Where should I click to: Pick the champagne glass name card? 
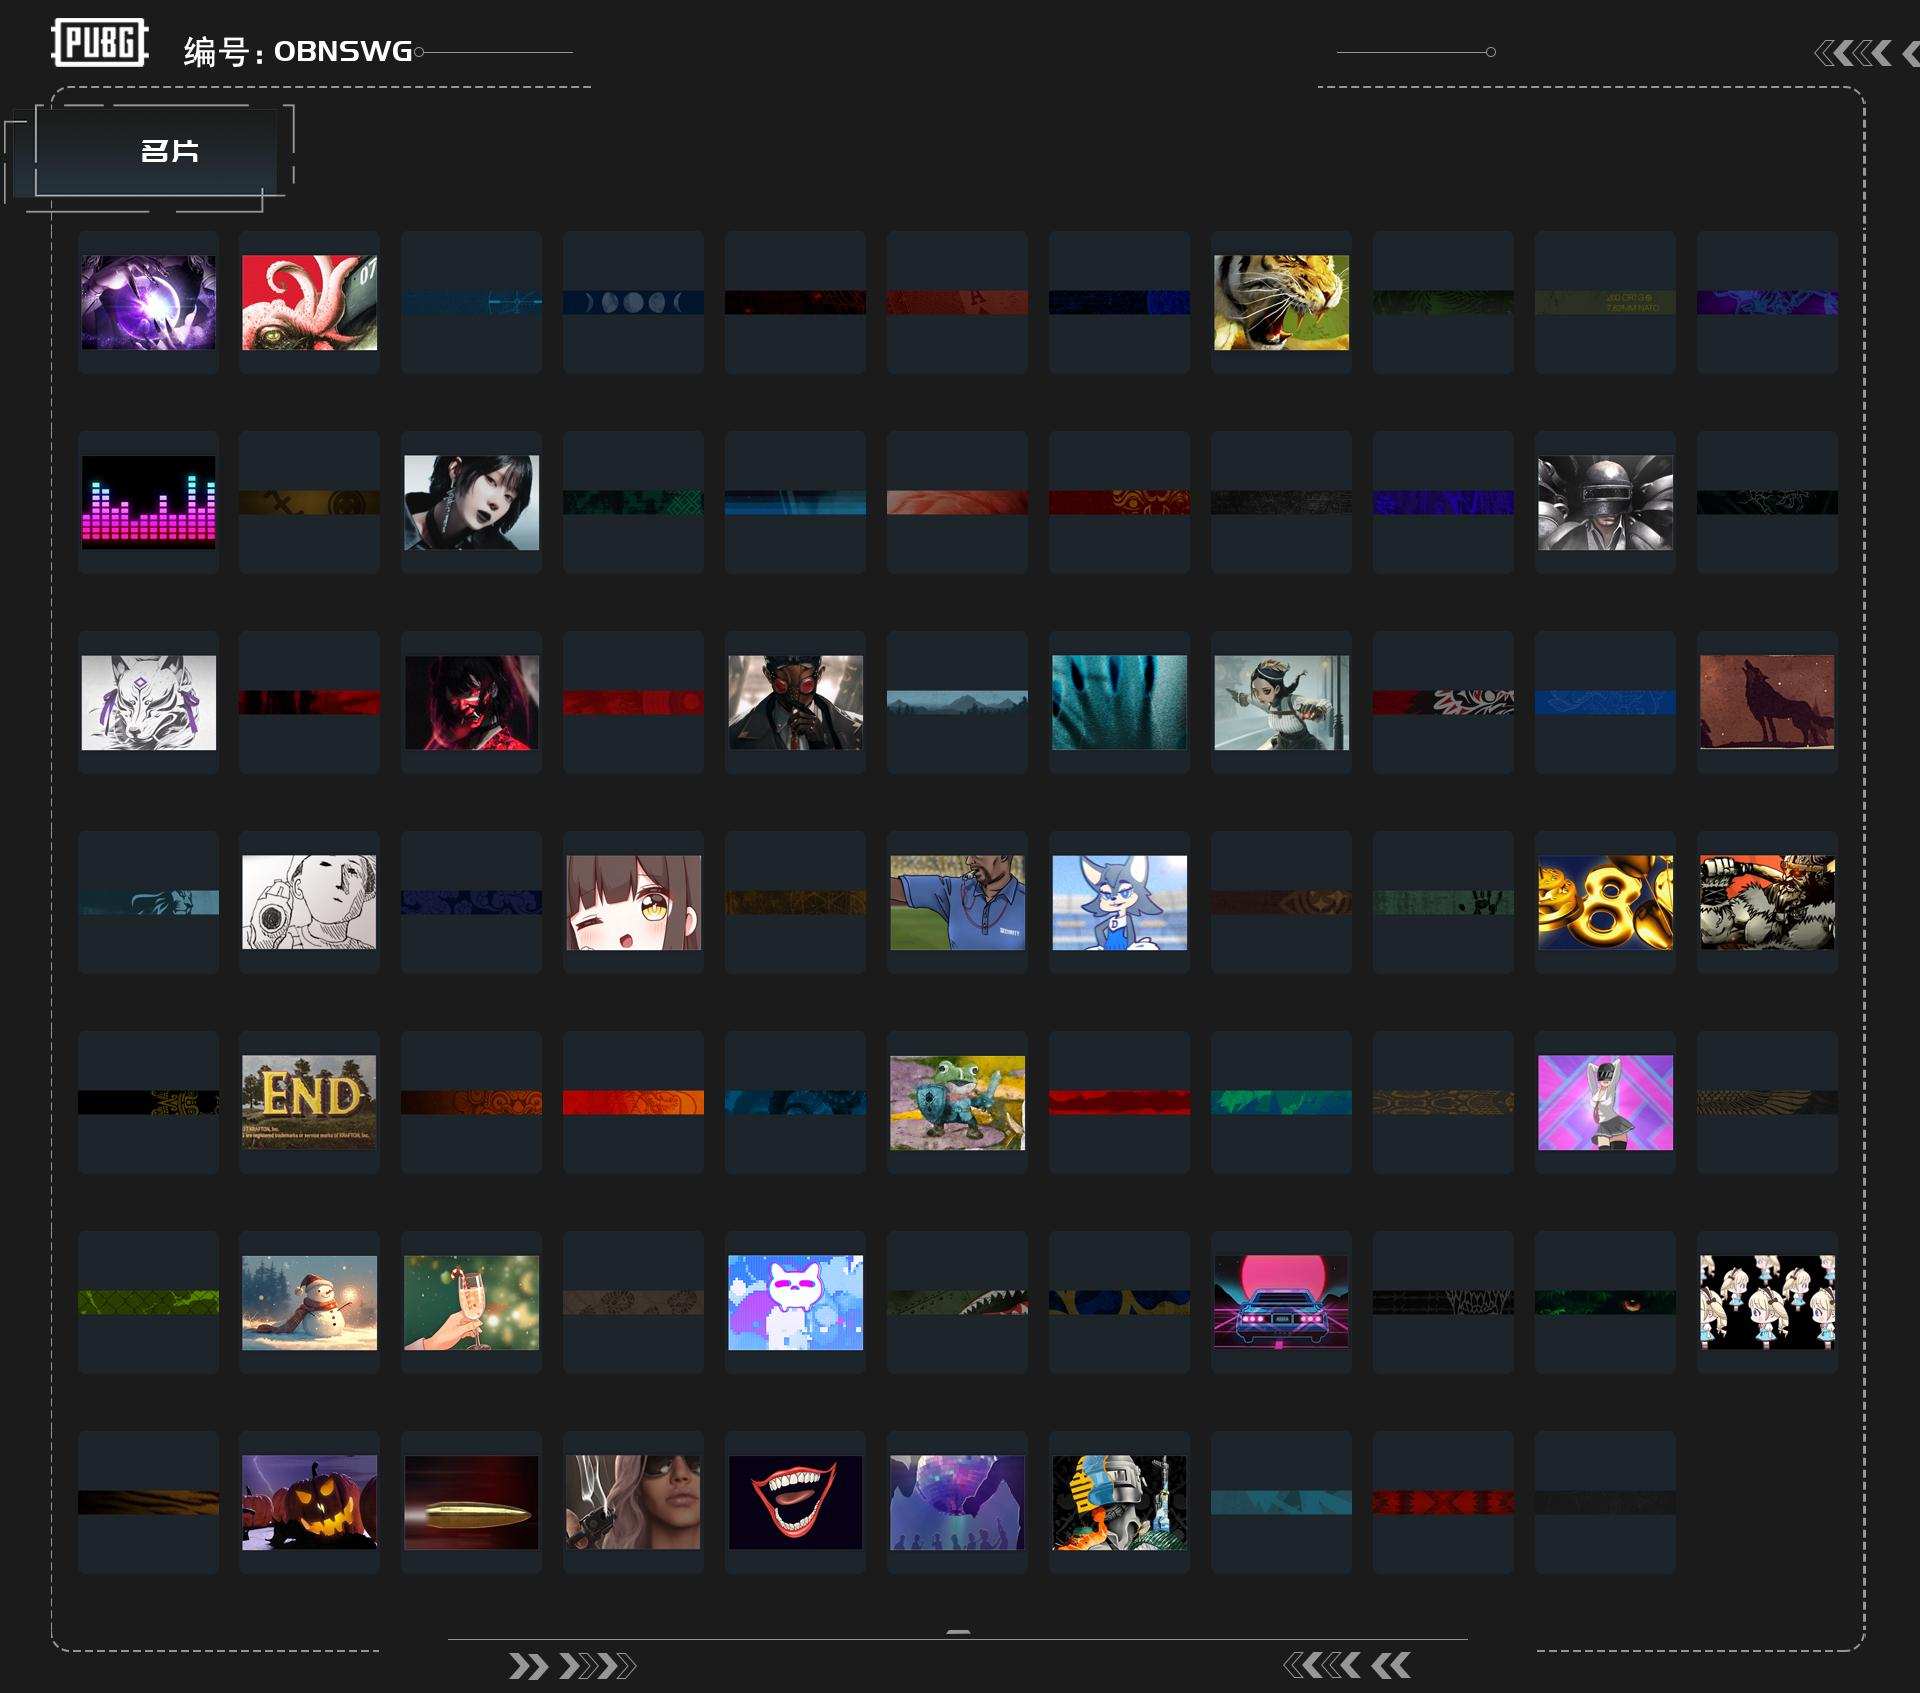click(x=472, y=1302)
